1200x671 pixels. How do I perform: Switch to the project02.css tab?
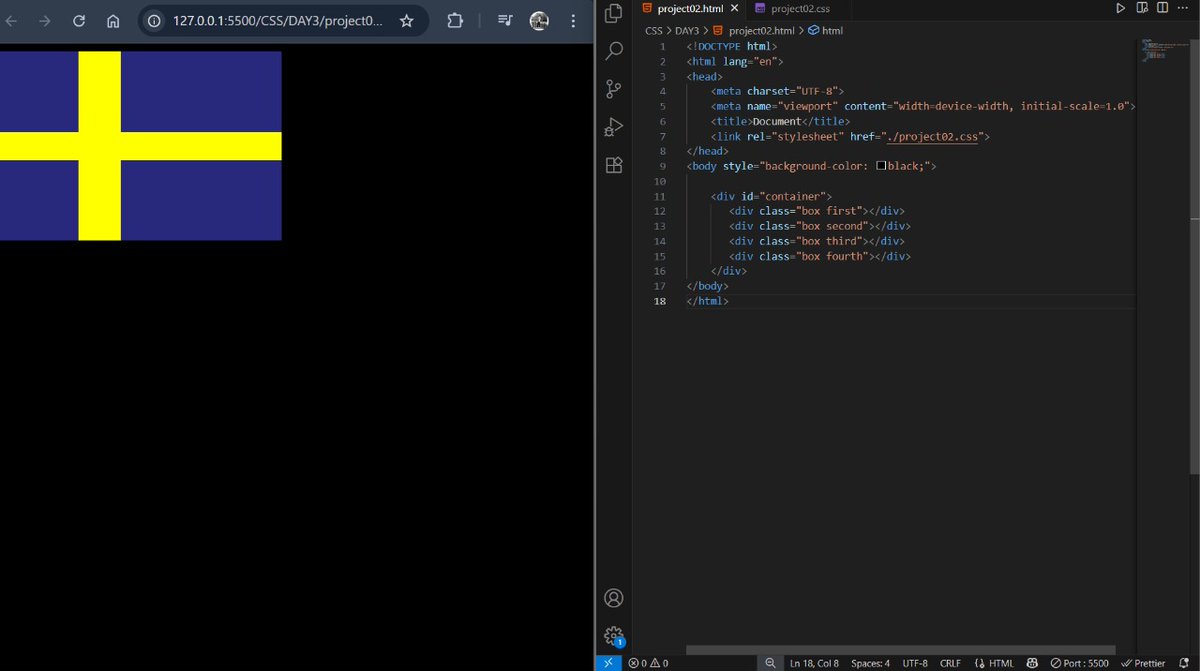click(x=793, y=8)
